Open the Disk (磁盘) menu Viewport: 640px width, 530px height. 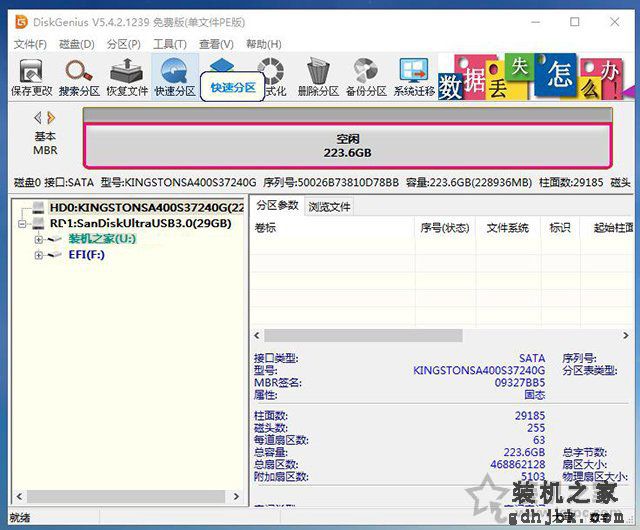77,44
